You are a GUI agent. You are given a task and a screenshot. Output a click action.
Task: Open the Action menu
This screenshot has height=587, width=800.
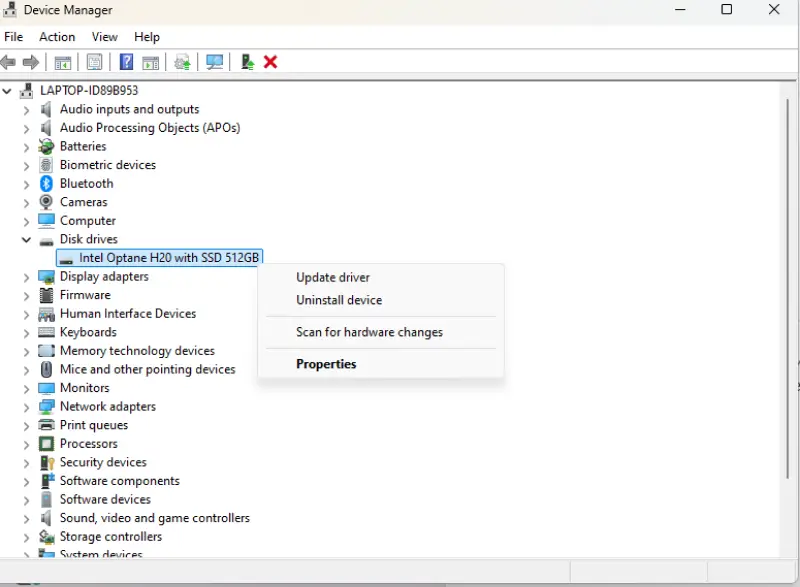(x=56, y=36)
